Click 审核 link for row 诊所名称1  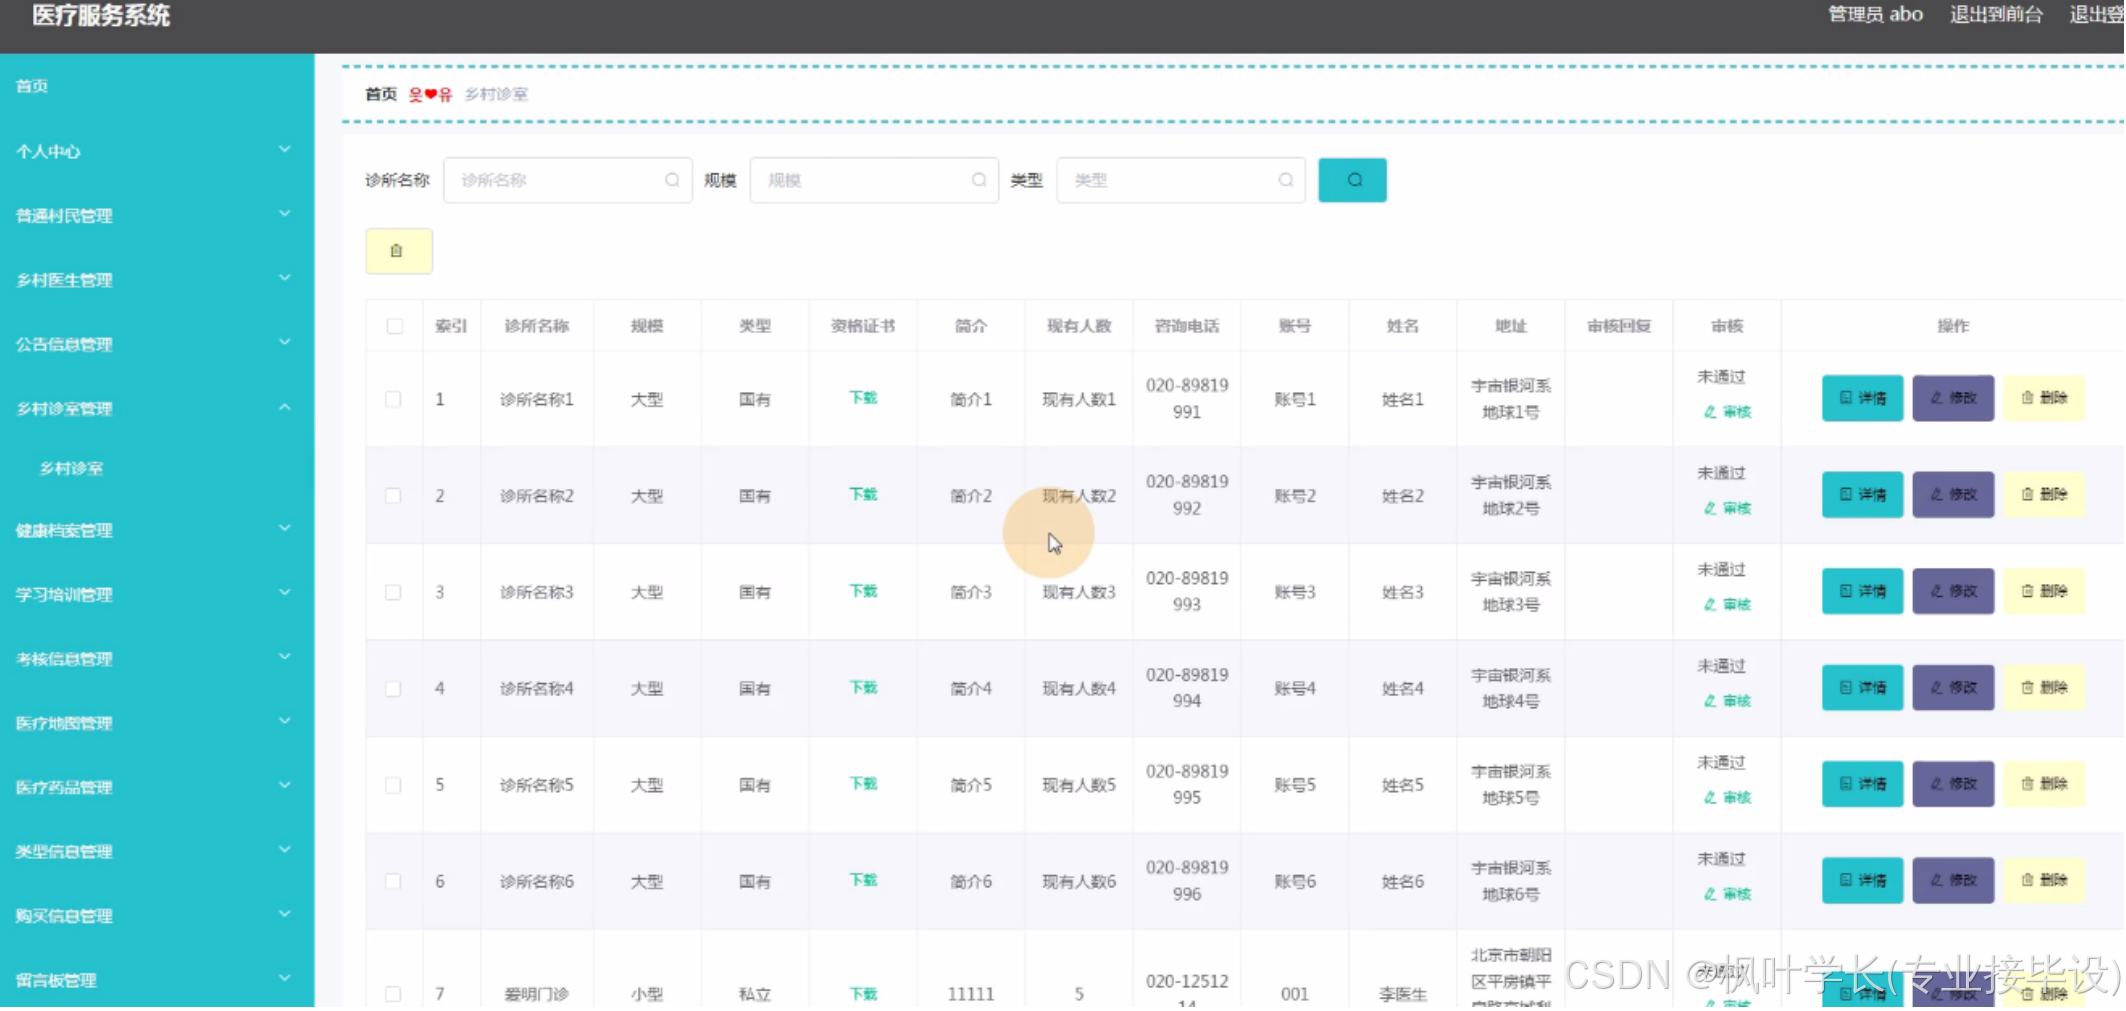coord(1727,412)
